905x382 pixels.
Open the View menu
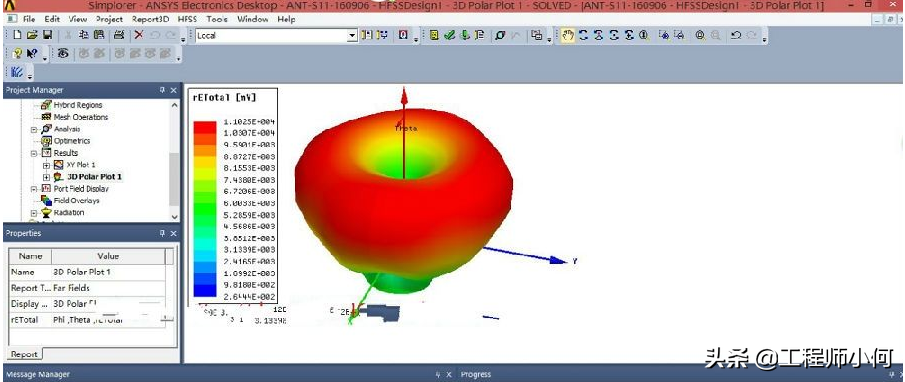[77, 19]
